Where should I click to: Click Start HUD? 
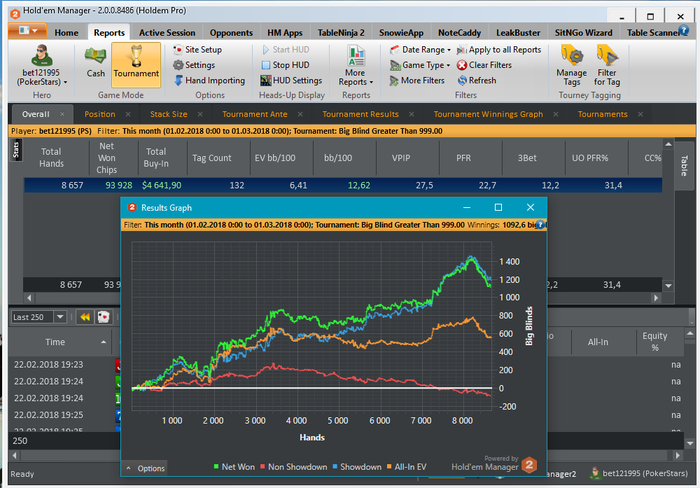[x=286, y=50]
